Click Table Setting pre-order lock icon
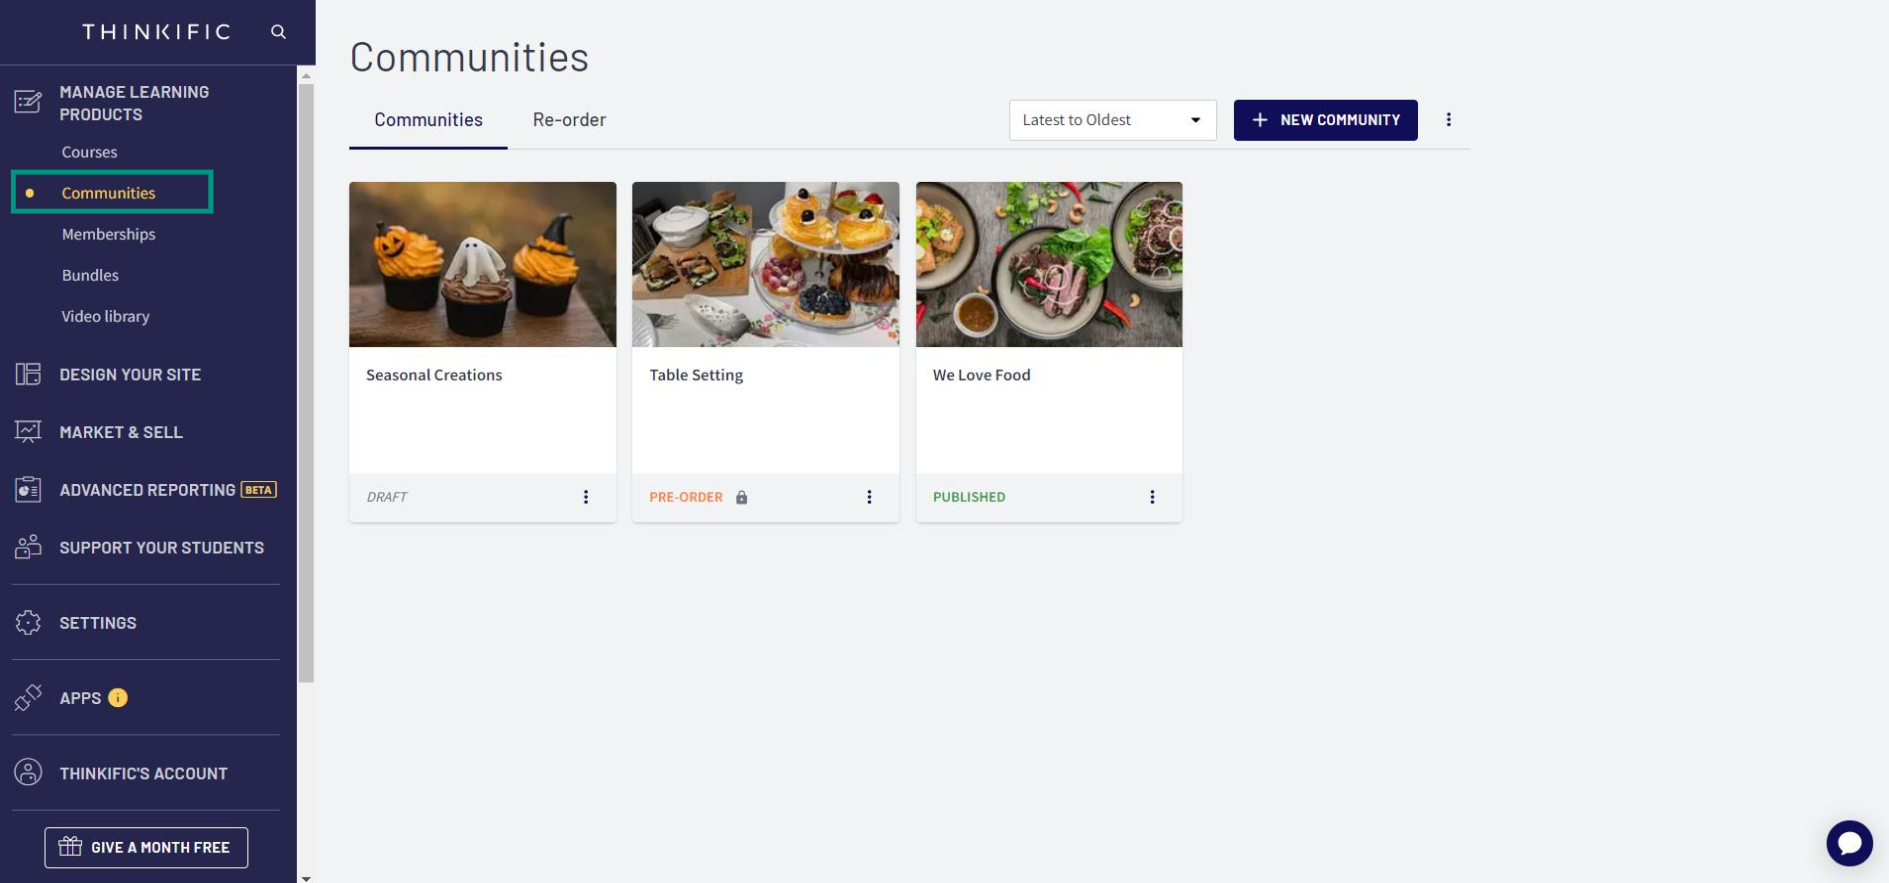The height and width of the screenshot is (883, 1889). pos(742,497)
